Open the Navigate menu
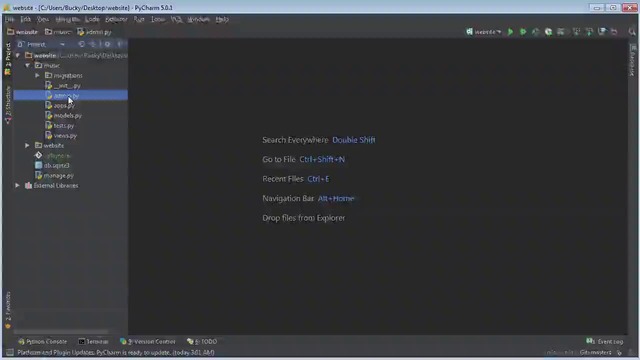640x360 pixels. click(x=67, y=19)
